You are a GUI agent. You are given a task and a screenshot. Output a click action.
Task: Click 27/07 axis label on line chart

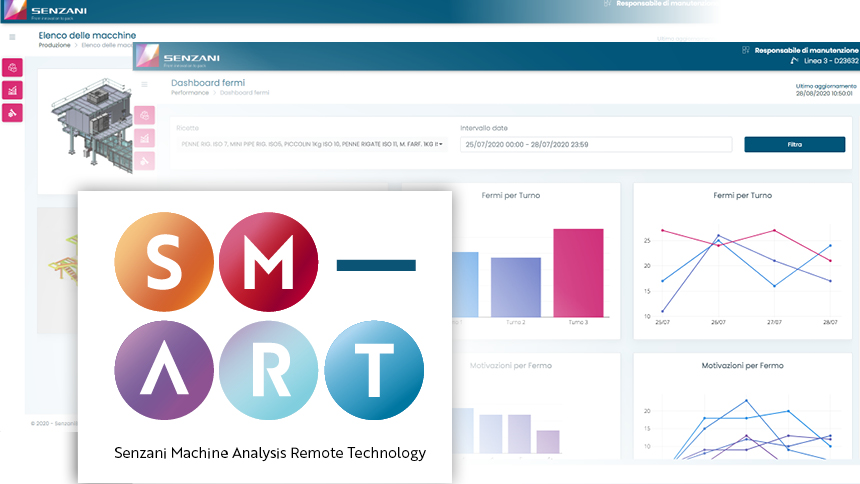click(x=774, y=323)
